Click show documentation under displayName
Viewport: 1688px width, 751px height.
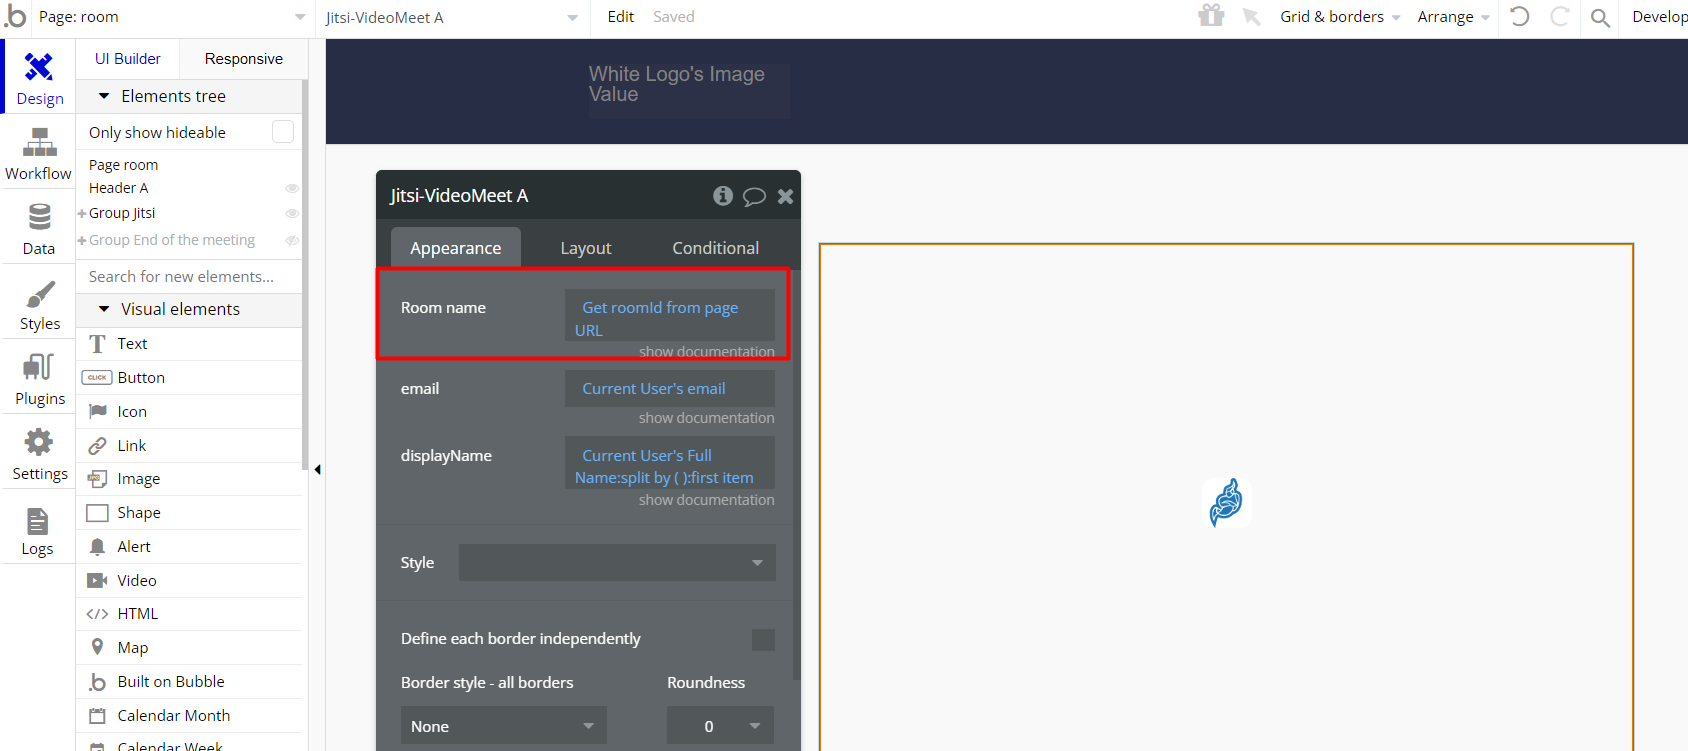707,500
